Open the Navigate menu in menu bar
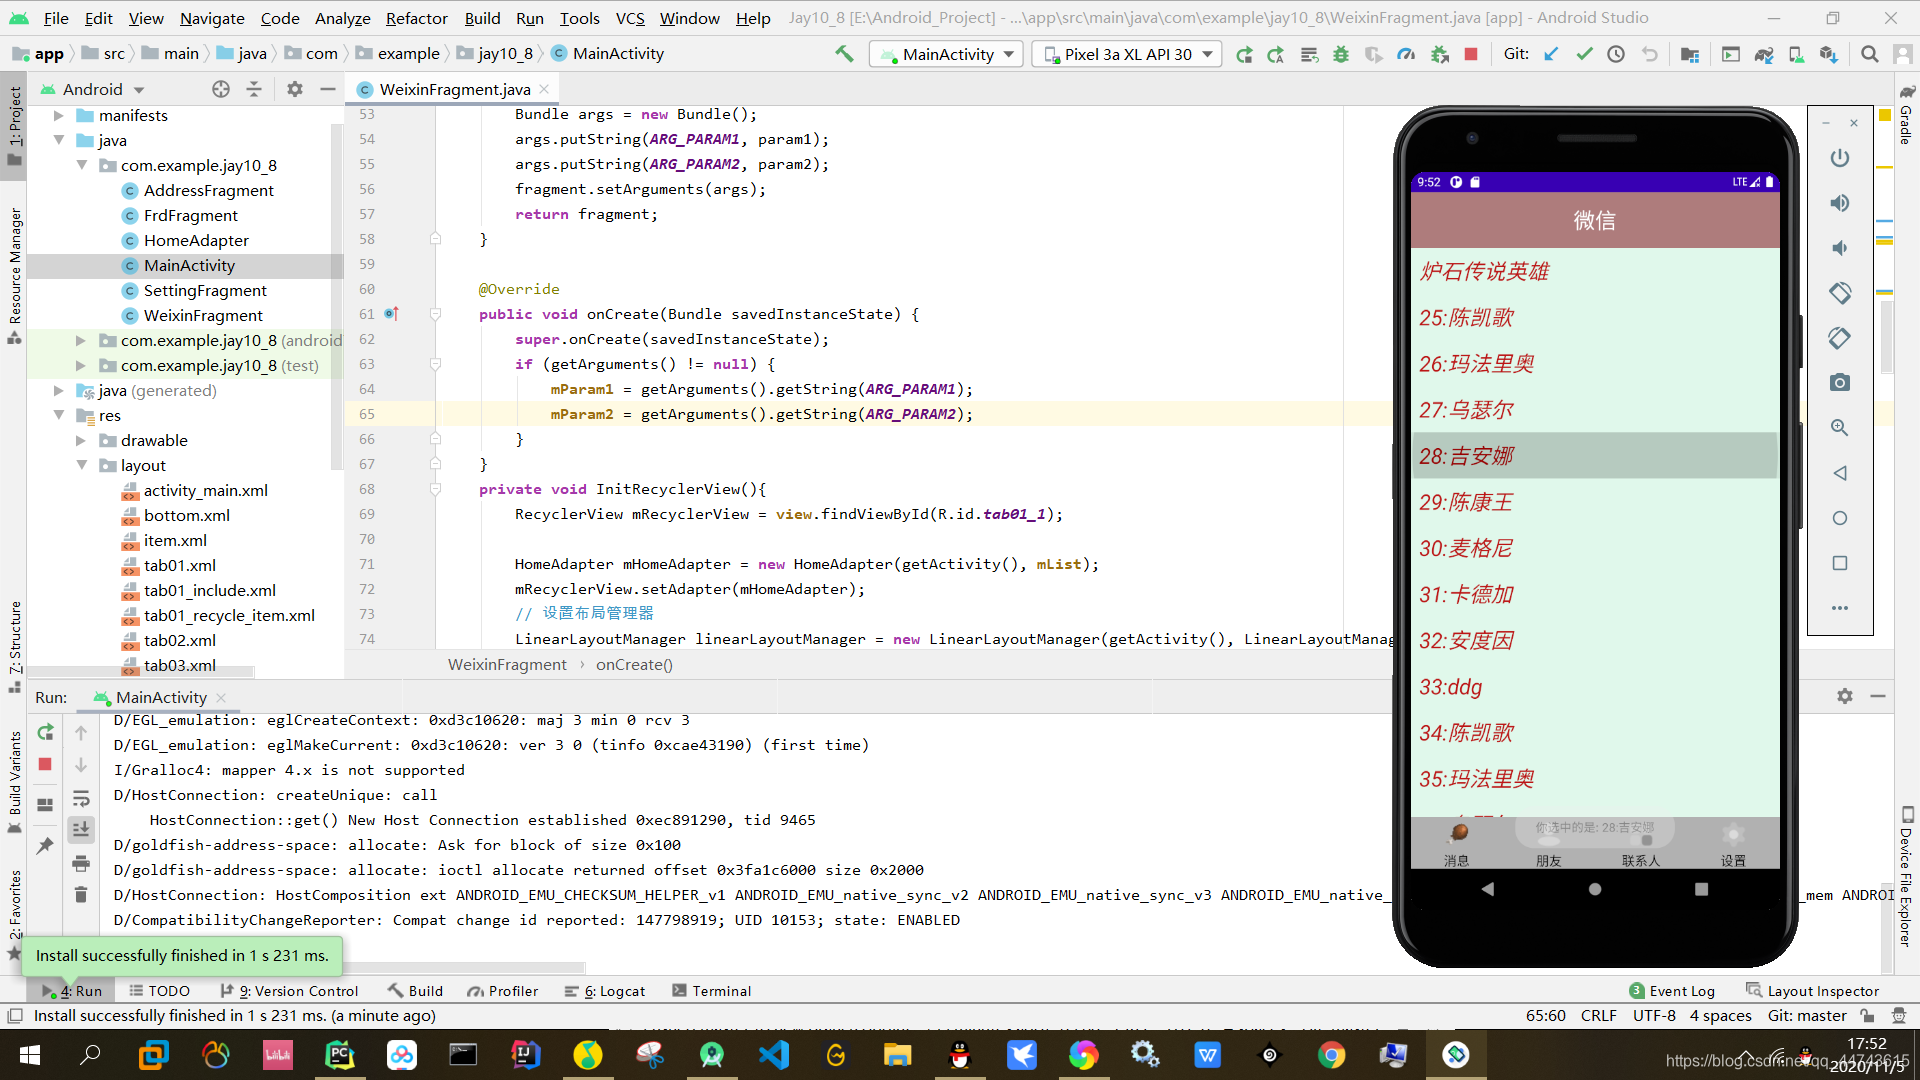Image resolution: width=1920 pixels, height=1080 pixels. [x=210, y=17]
